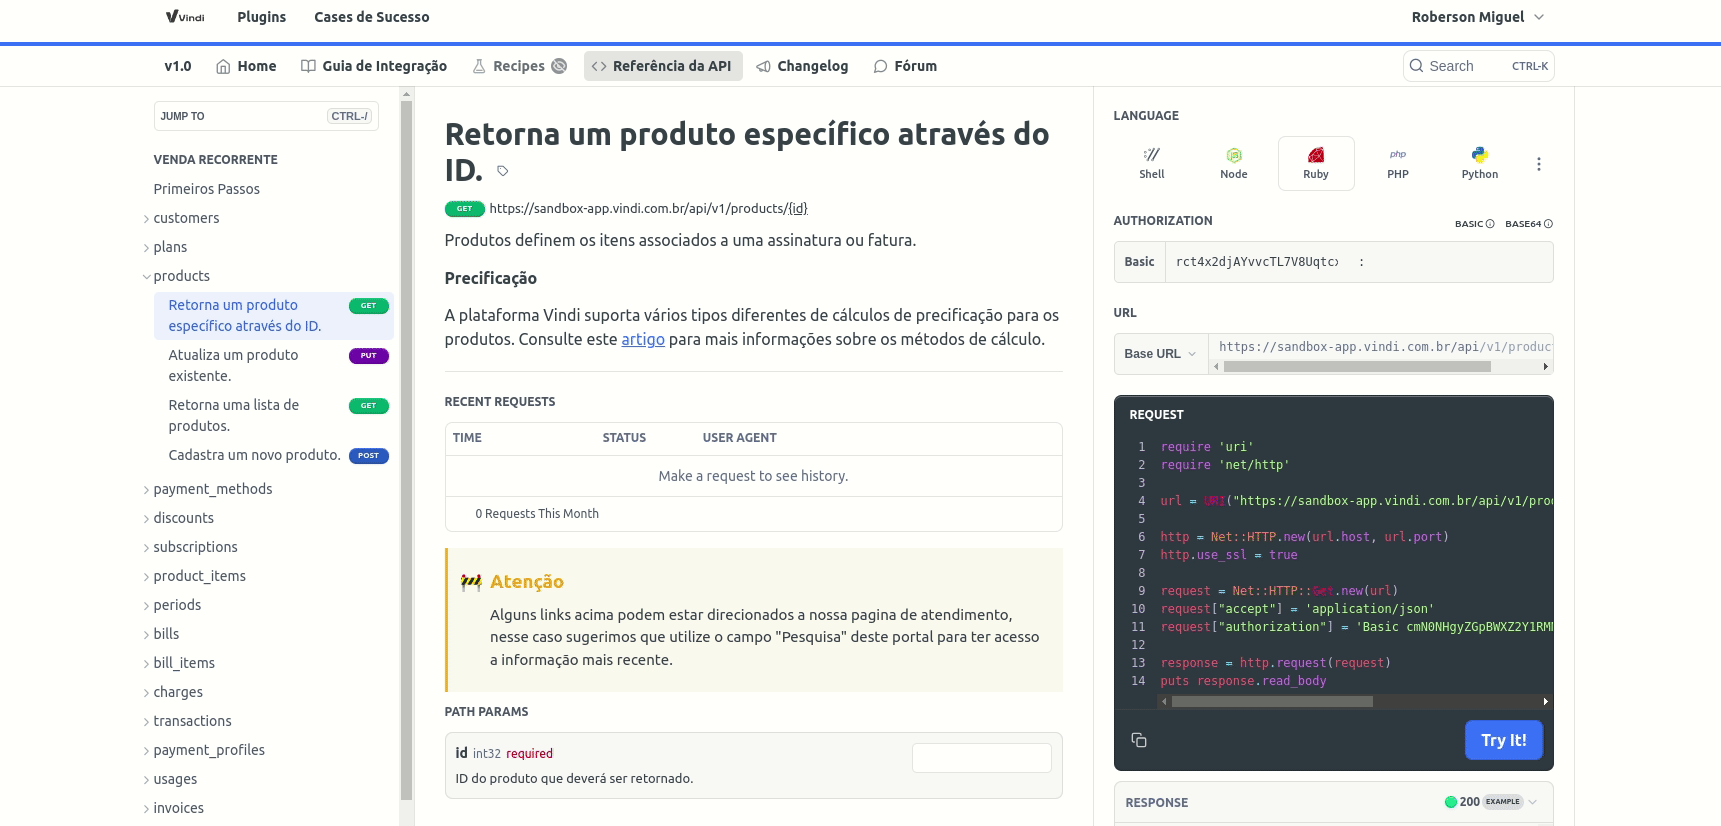Open the 200 example response dropdown
Screen dimensions: 1721x826
[1490, 802]
